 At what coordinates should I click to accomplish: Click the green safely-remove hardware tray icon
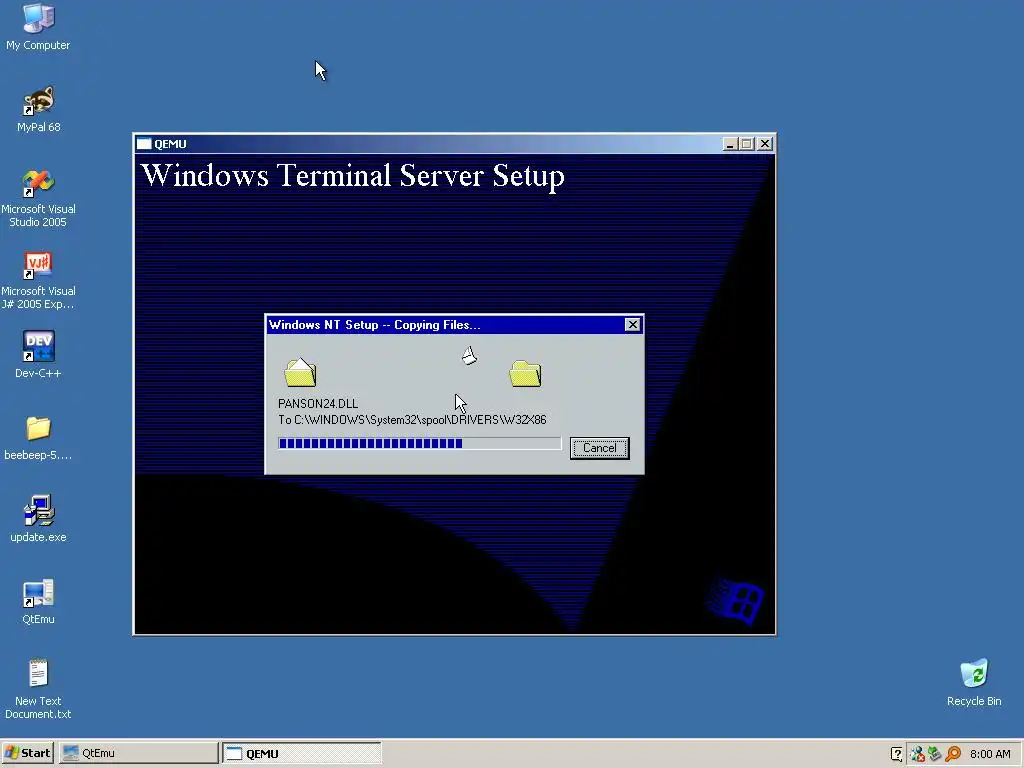pyautogui.click(x=935, y=754)
